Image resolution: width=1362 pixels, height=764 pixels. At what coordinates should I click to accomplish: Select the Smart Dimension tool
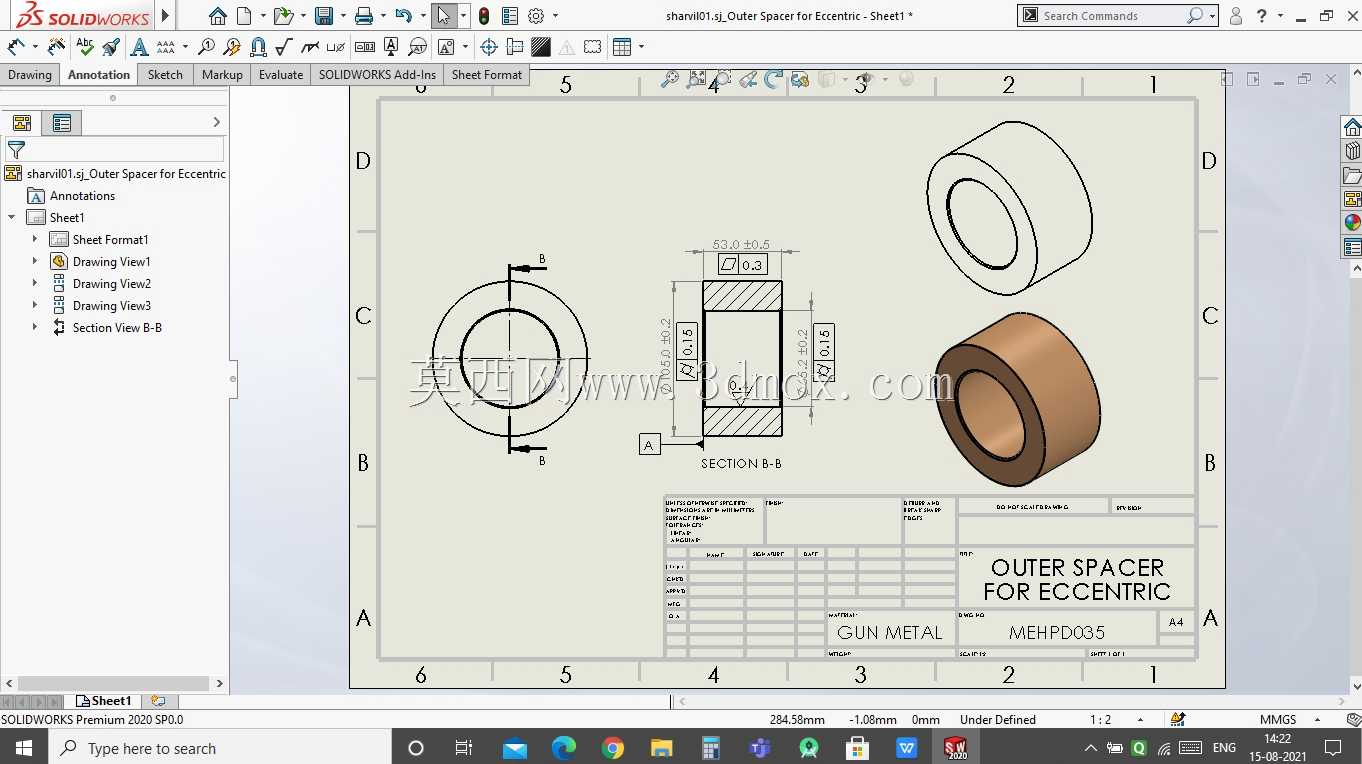[x=16, y=46]
